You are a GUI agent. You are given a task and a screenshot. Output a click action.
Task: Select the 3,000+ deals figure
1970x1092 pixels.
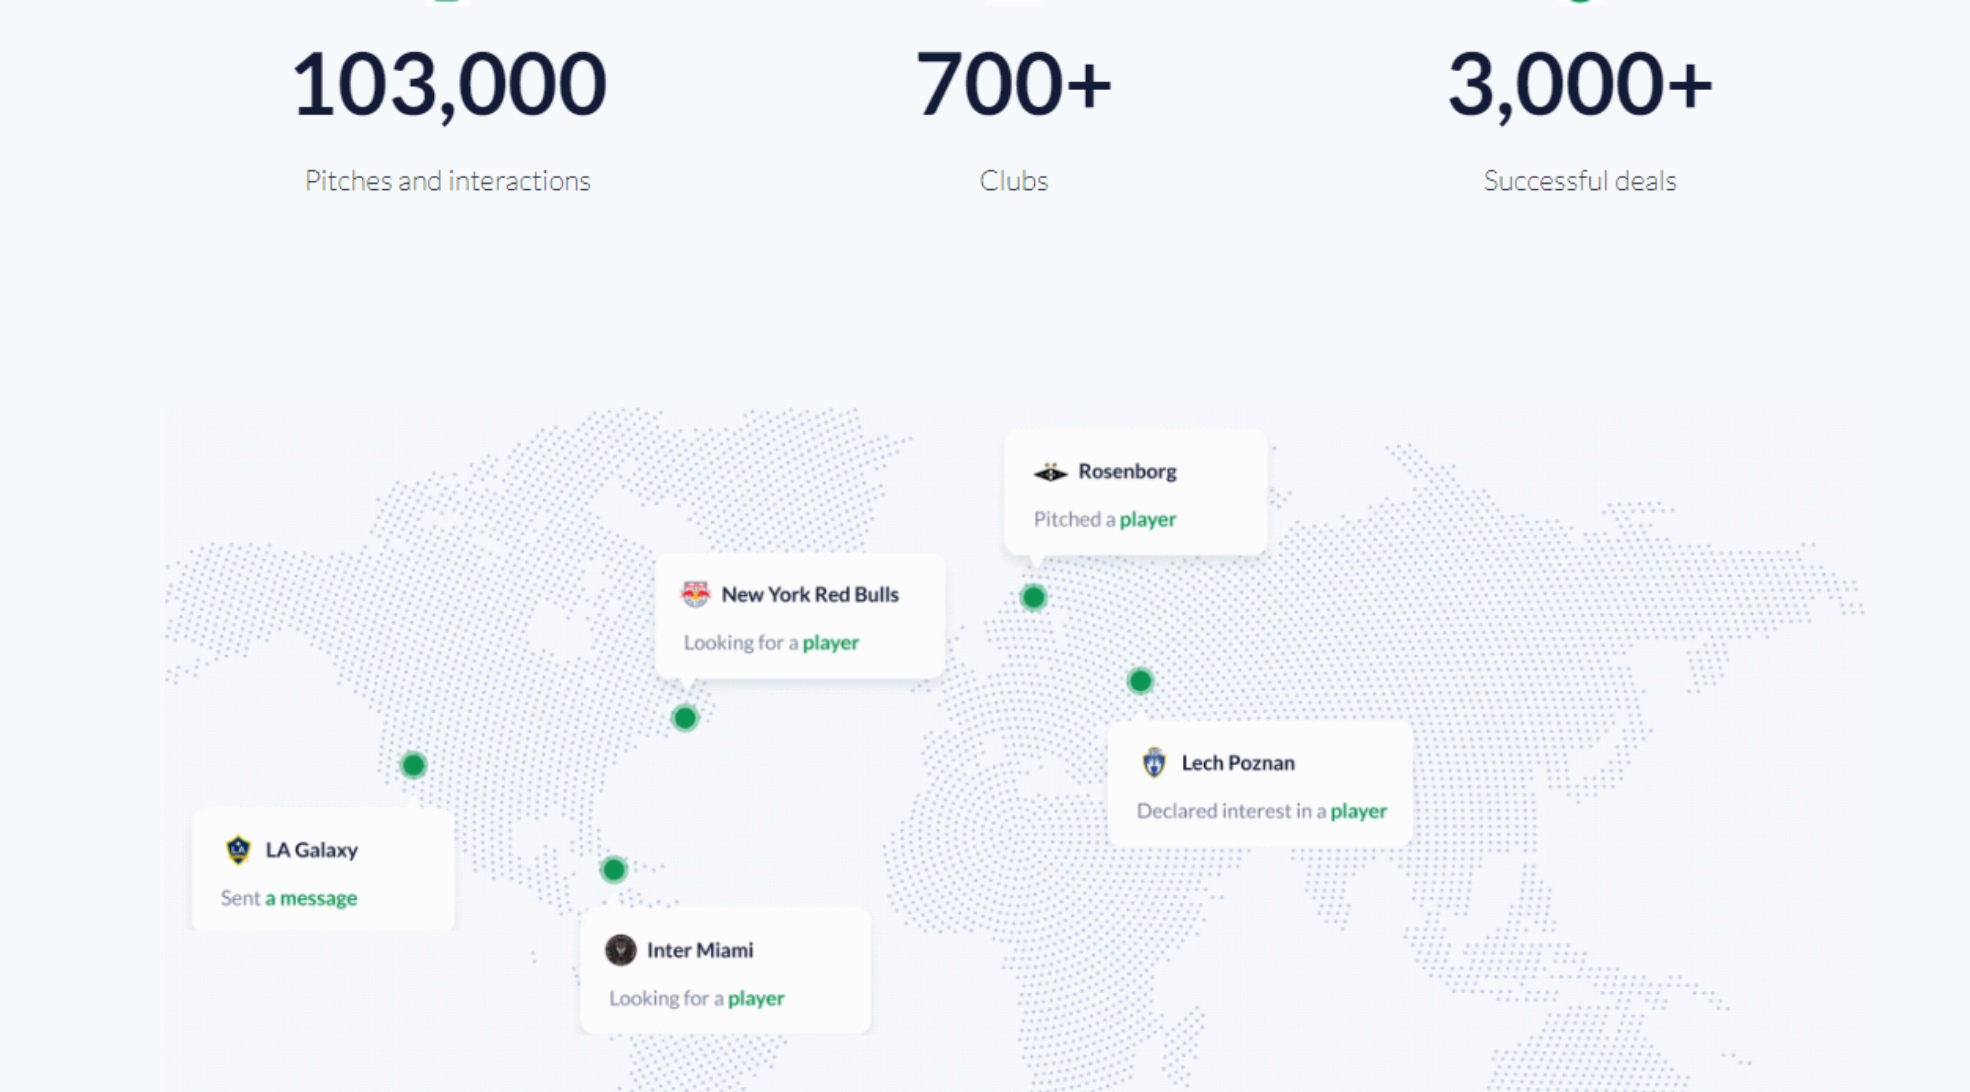1579,84
